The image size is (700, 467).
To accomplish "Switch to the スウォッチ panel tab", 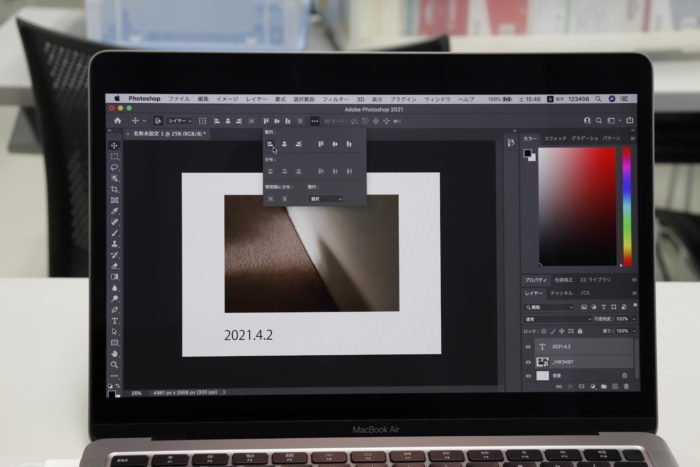I will [555, 138].
